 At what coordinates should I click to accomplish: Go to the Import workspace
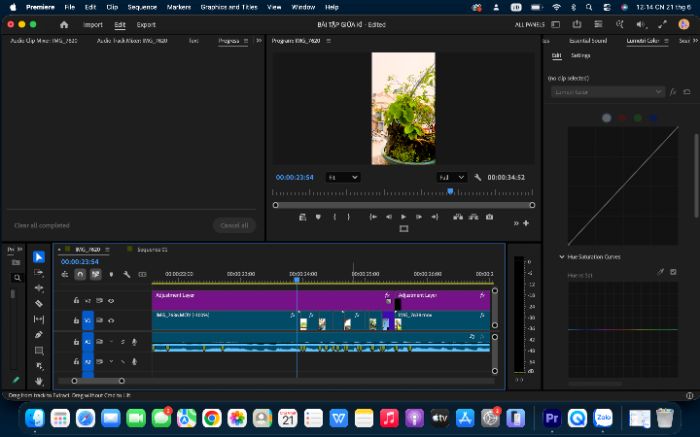(x=93, y=25)
